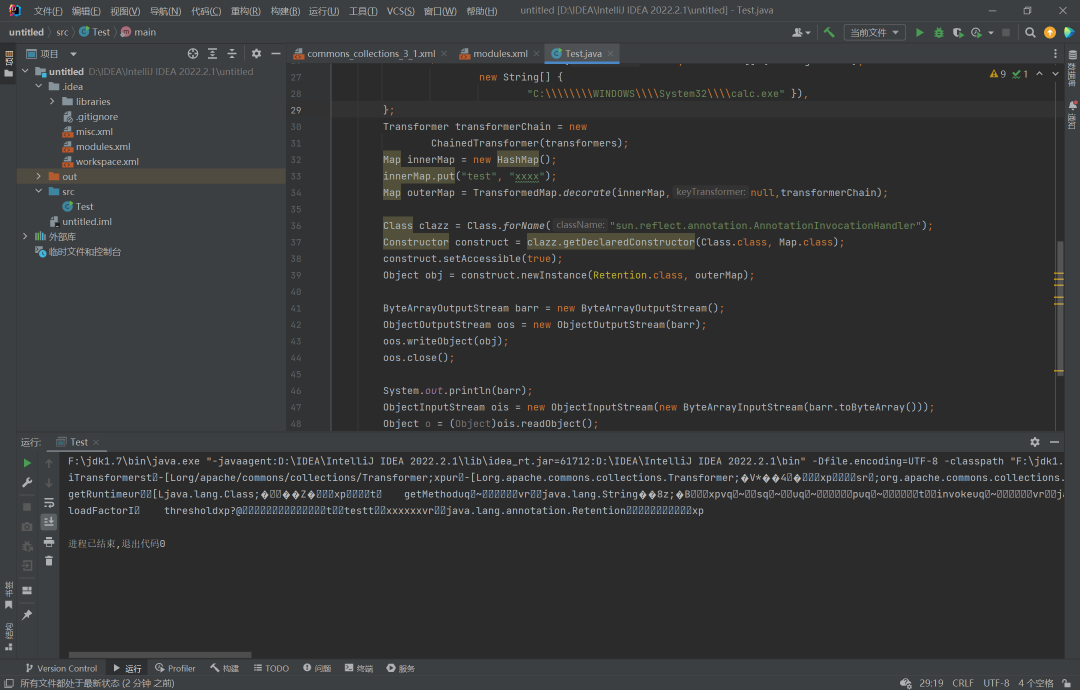Select opened file locator target icon
Viewport: 1080px width, 690px height.
click(x=193, y=54)
